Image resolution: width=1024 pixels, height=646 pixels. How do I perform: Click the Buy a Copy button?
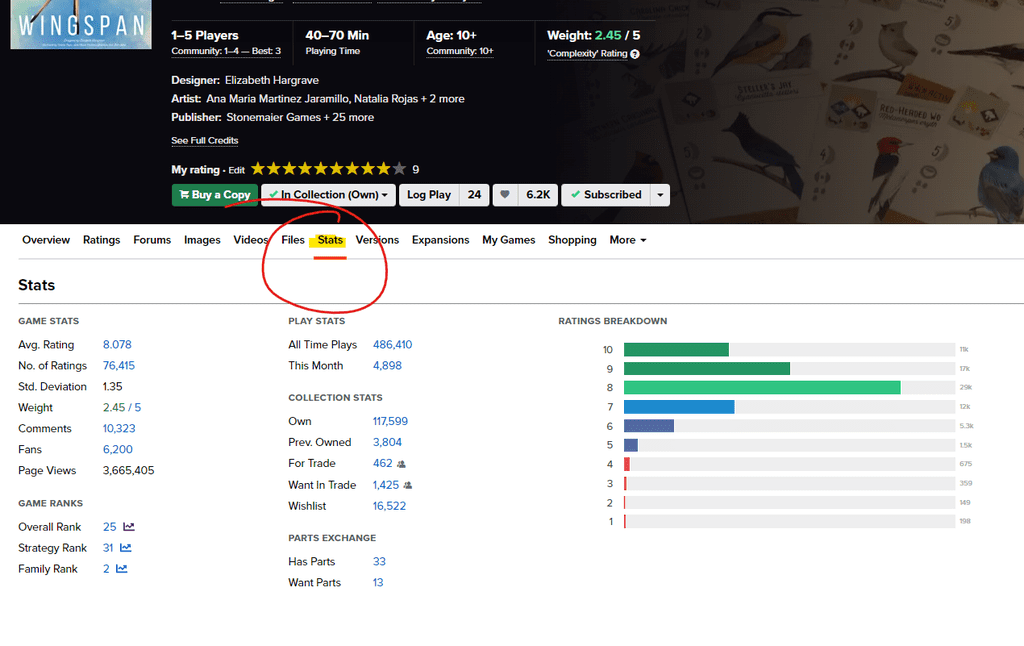(x=215, y=195)
